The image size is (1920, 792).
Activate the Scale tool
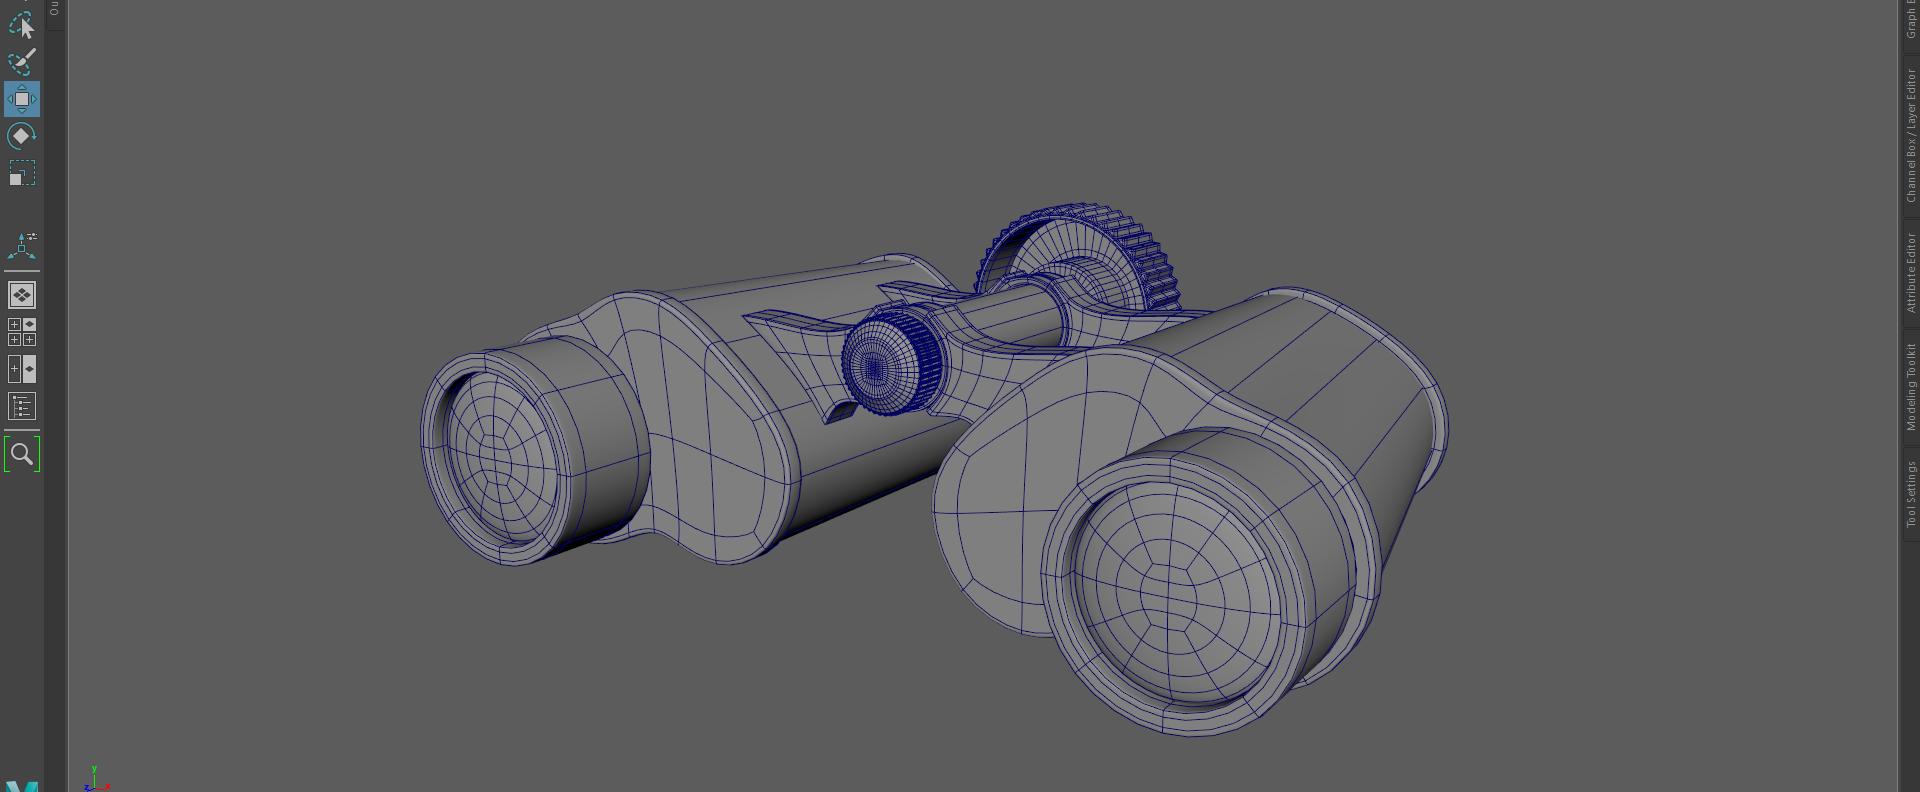click(x=22, y=173)
